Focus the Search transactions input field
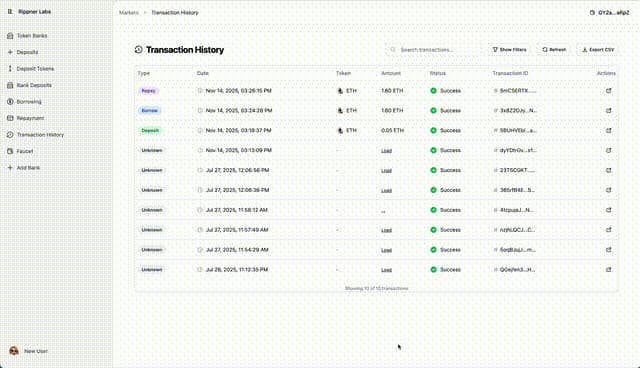Screen dimensions: 640x368 click(x=434, y=50)
